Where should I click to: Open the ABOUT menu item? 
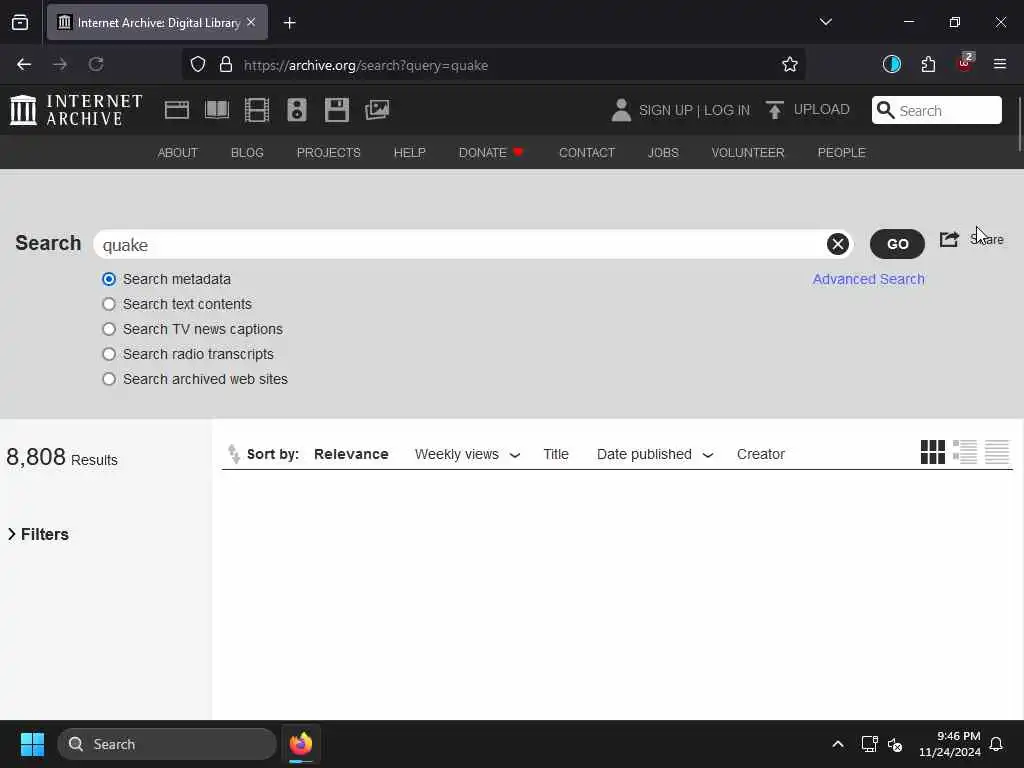point(178,152)
